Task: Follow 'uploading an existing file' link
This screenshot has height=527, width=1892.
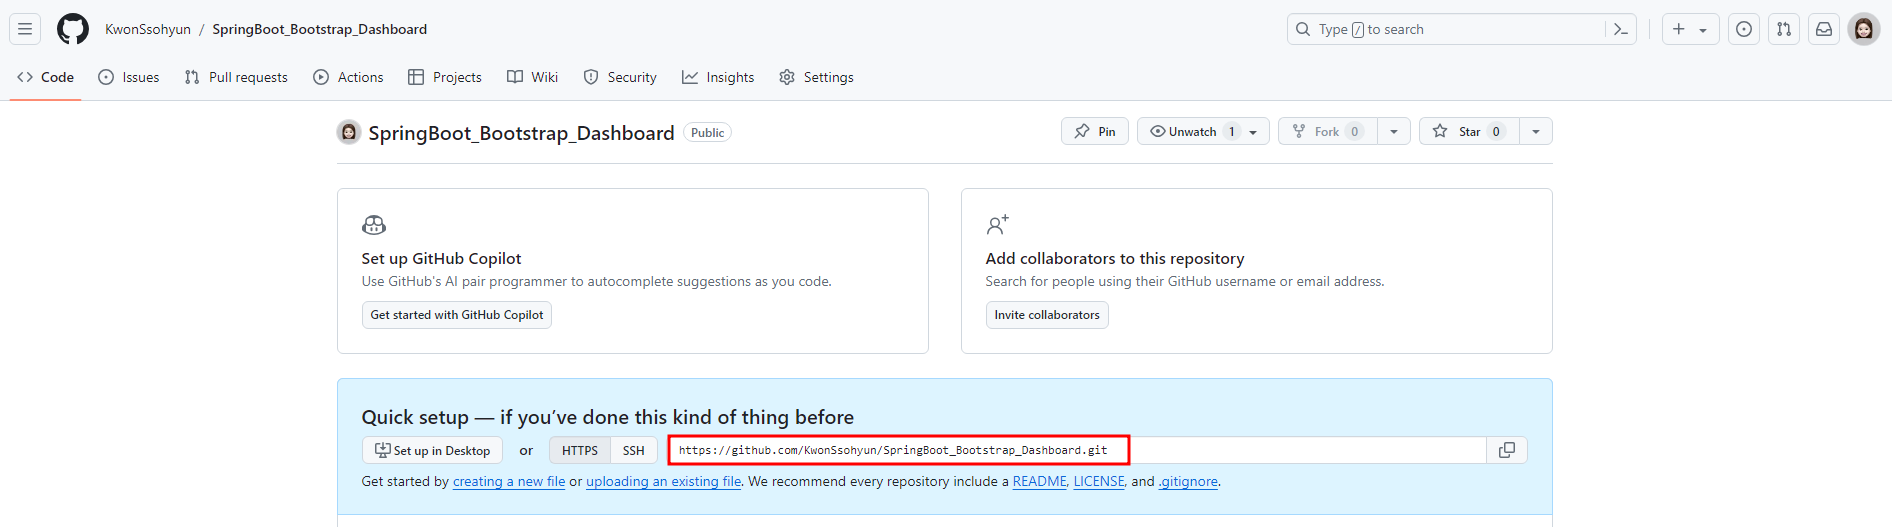Action: tap(664, 481)
